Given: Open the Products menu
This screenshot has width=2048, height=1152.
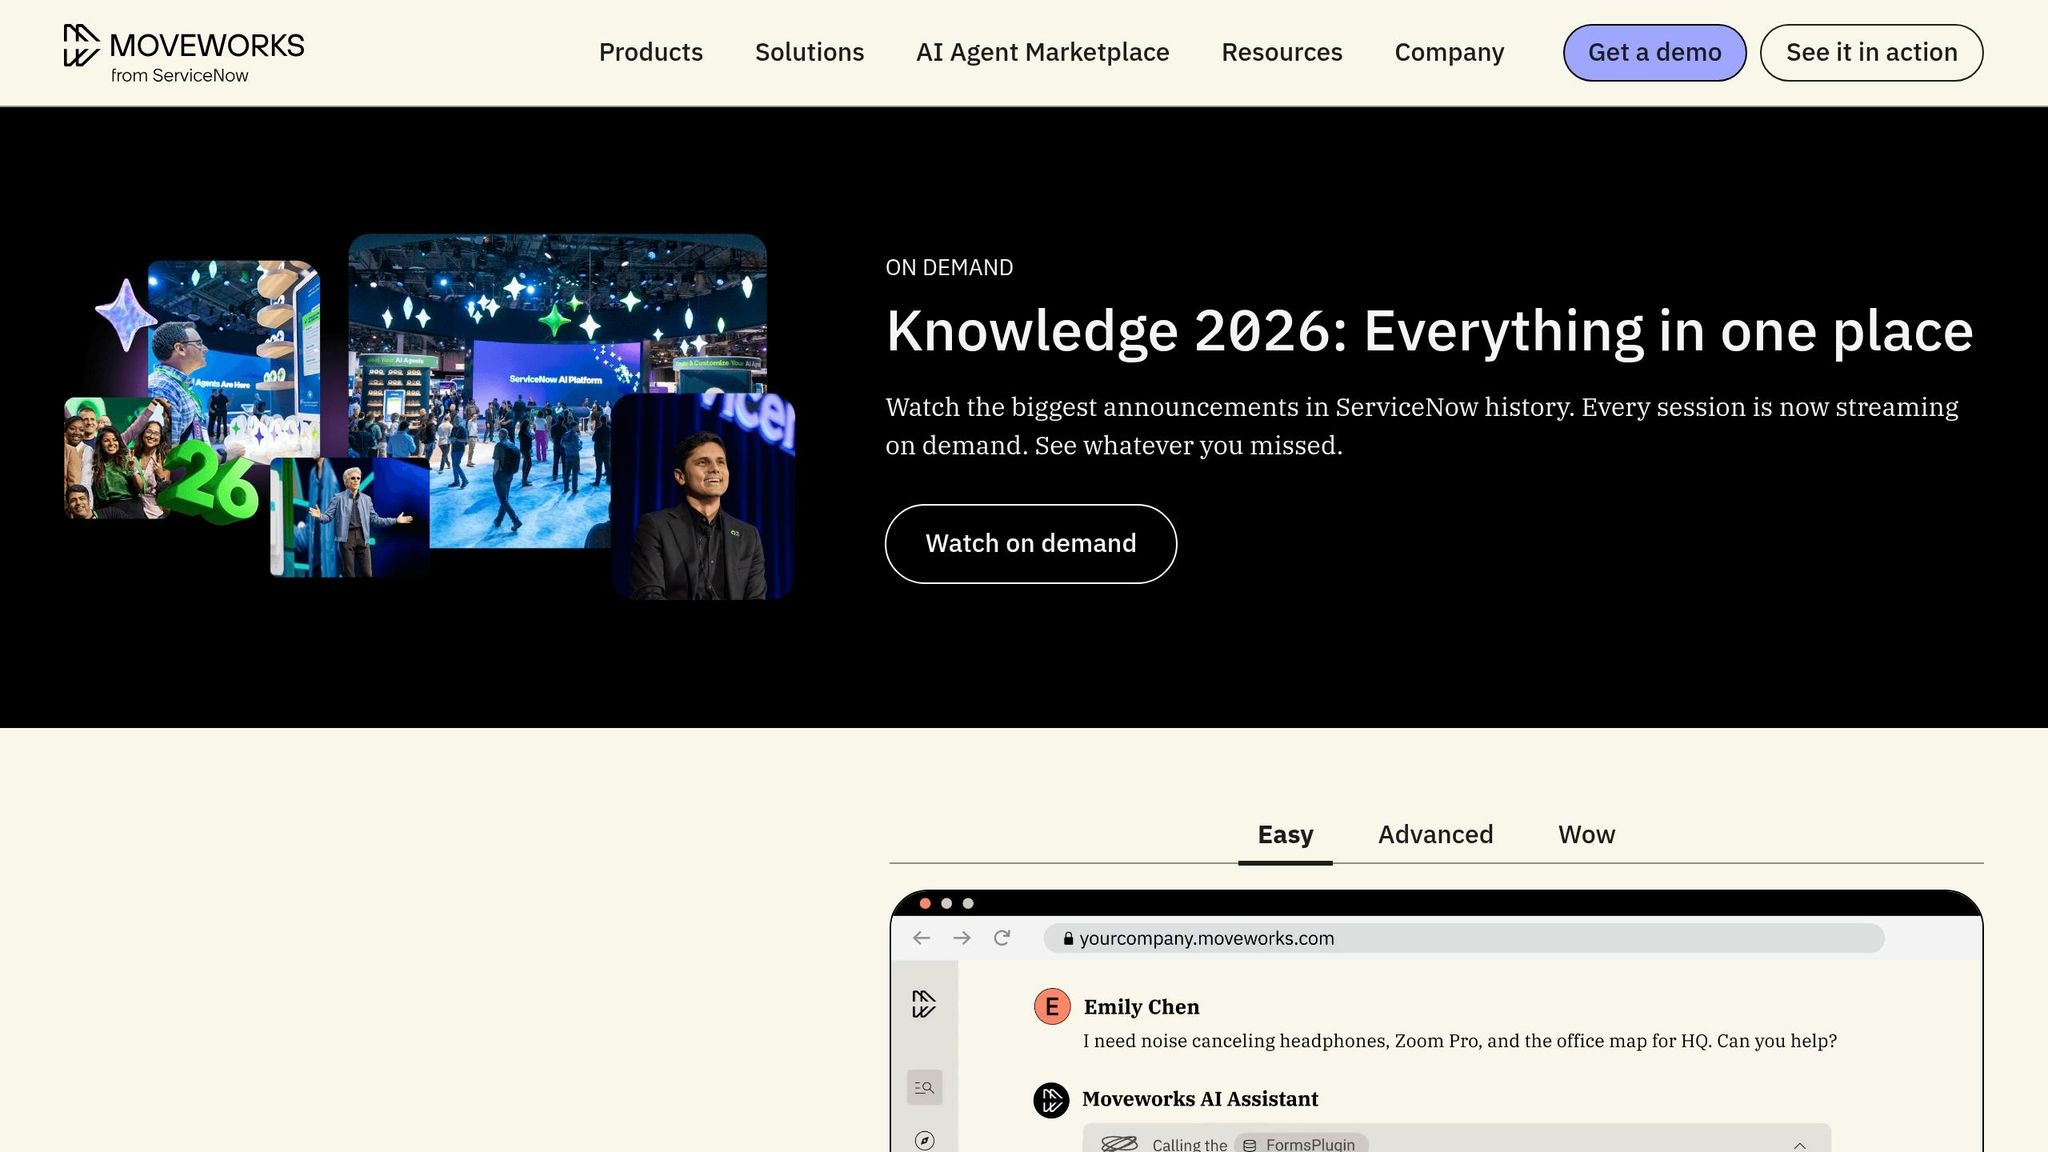Looking at the screenshot, I should [651, 53].
